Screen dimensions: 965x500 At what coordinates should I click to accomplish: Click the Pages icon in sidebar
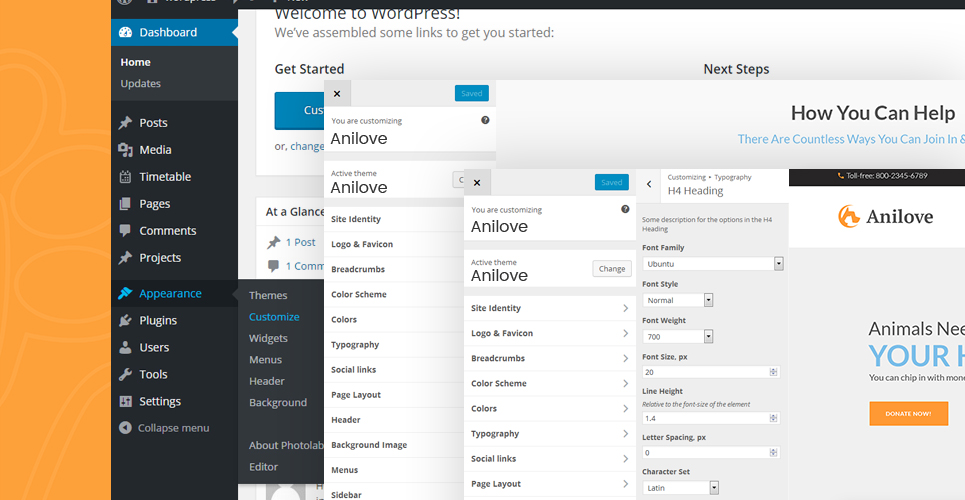[125, 204]
